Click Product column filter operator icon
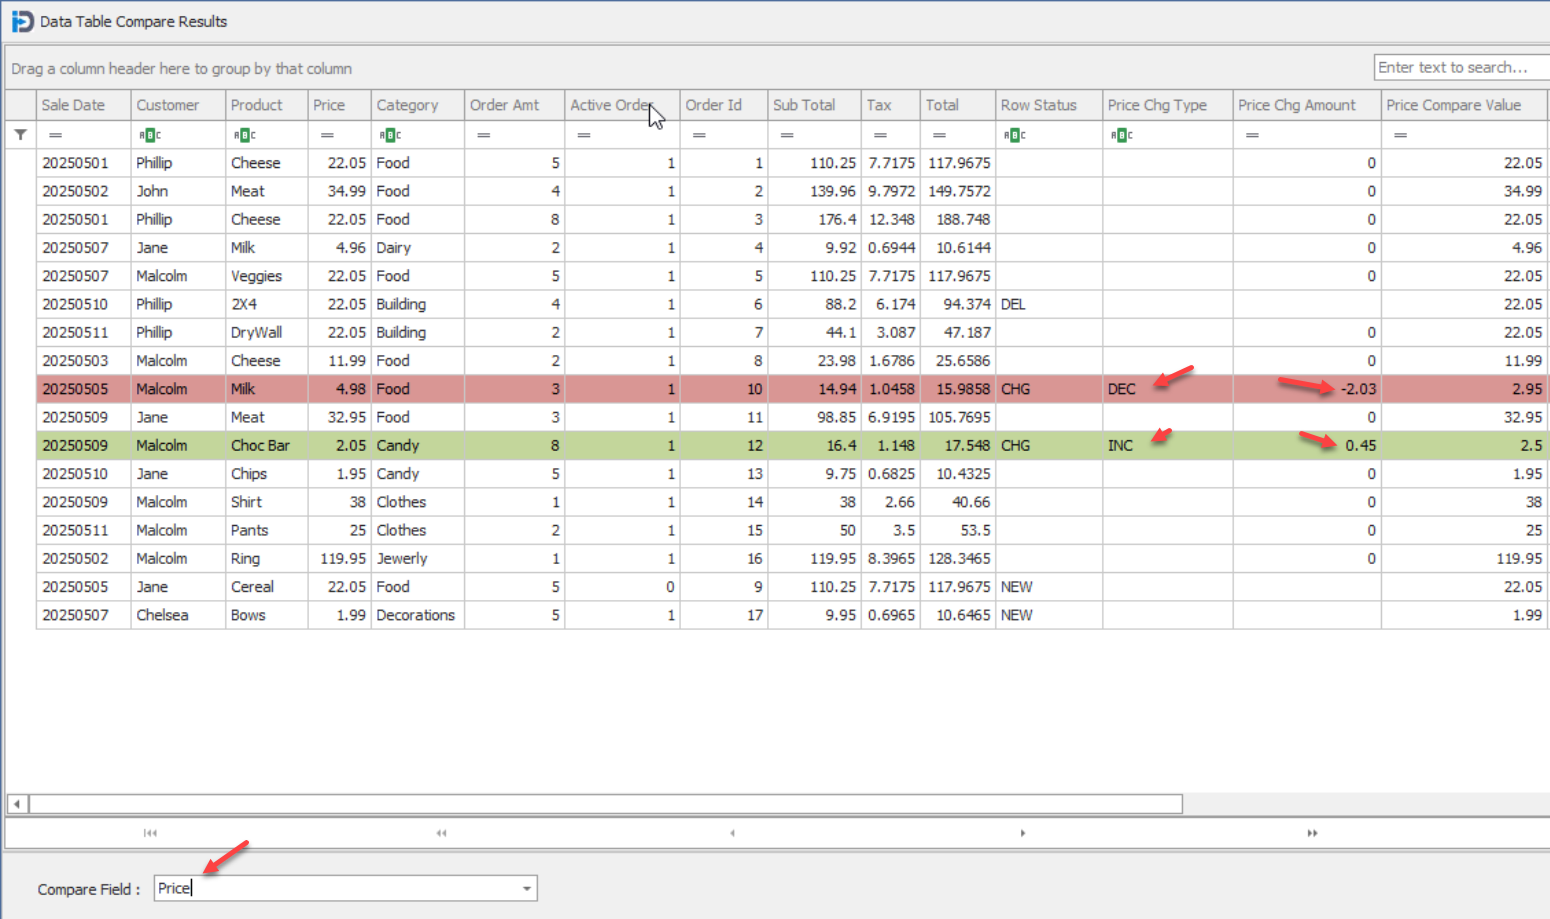The image size is (1550, 919). [244, 135]
